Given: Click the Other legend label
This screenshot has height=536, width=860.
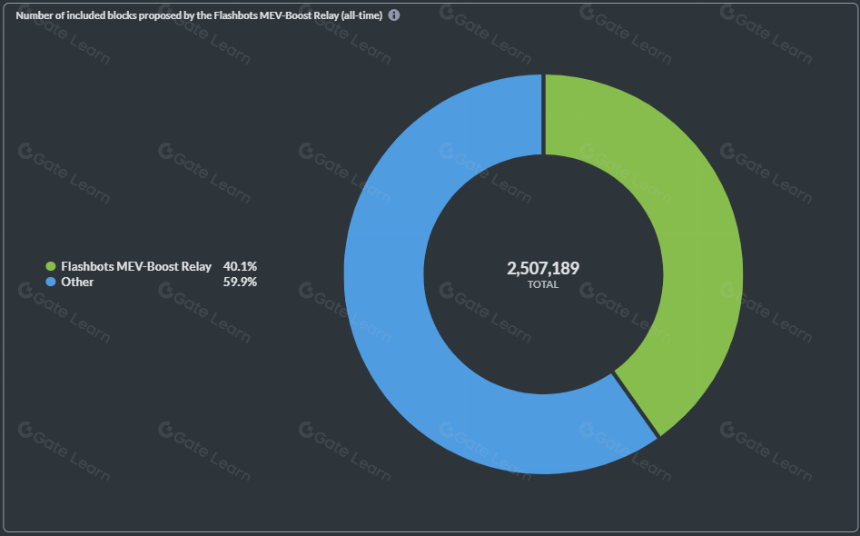Looking at the screenshot, I should [x=77, y=282].
